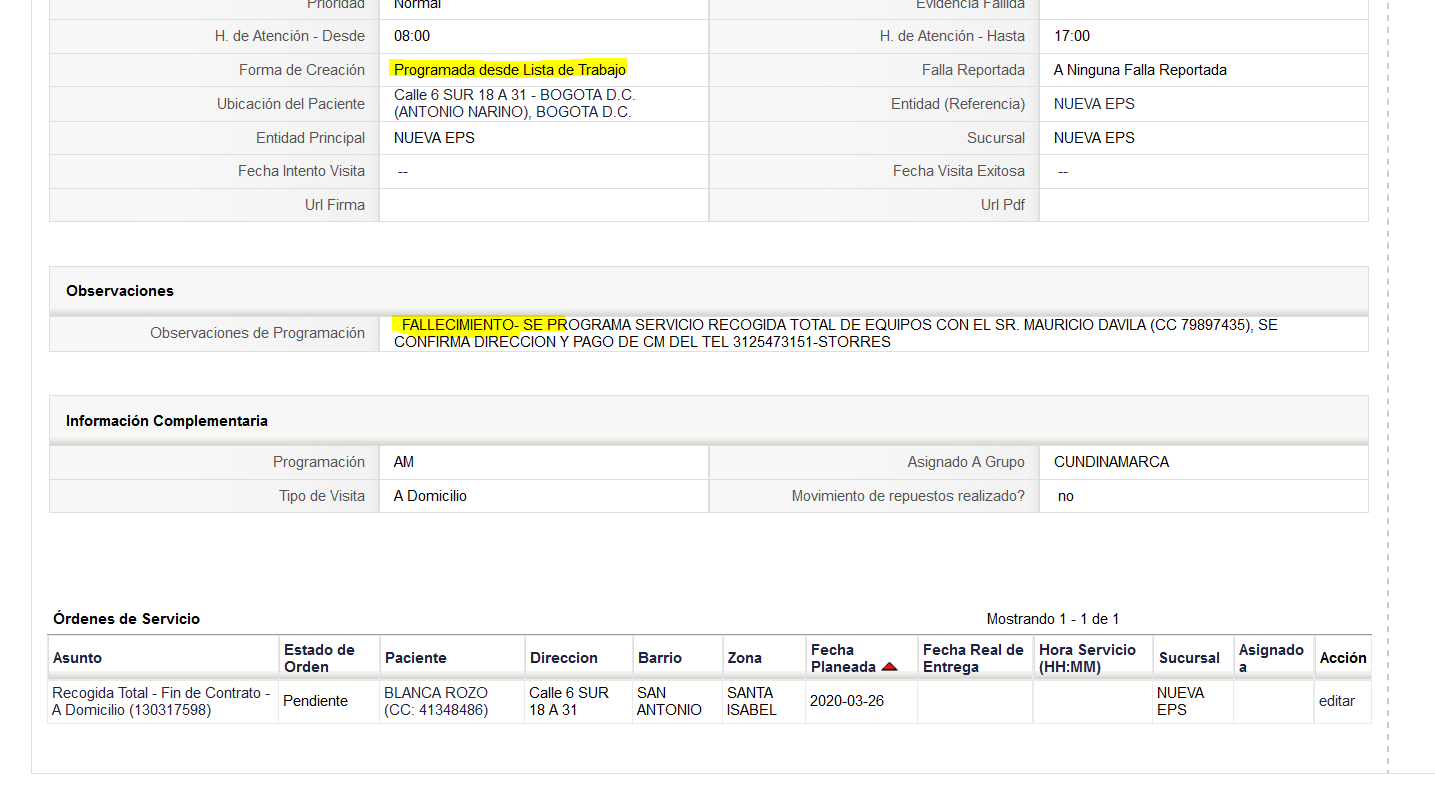Select the Órdenes de Servicio heading
This screenshot has width=1435, height=793.
(x=127, y=619)
